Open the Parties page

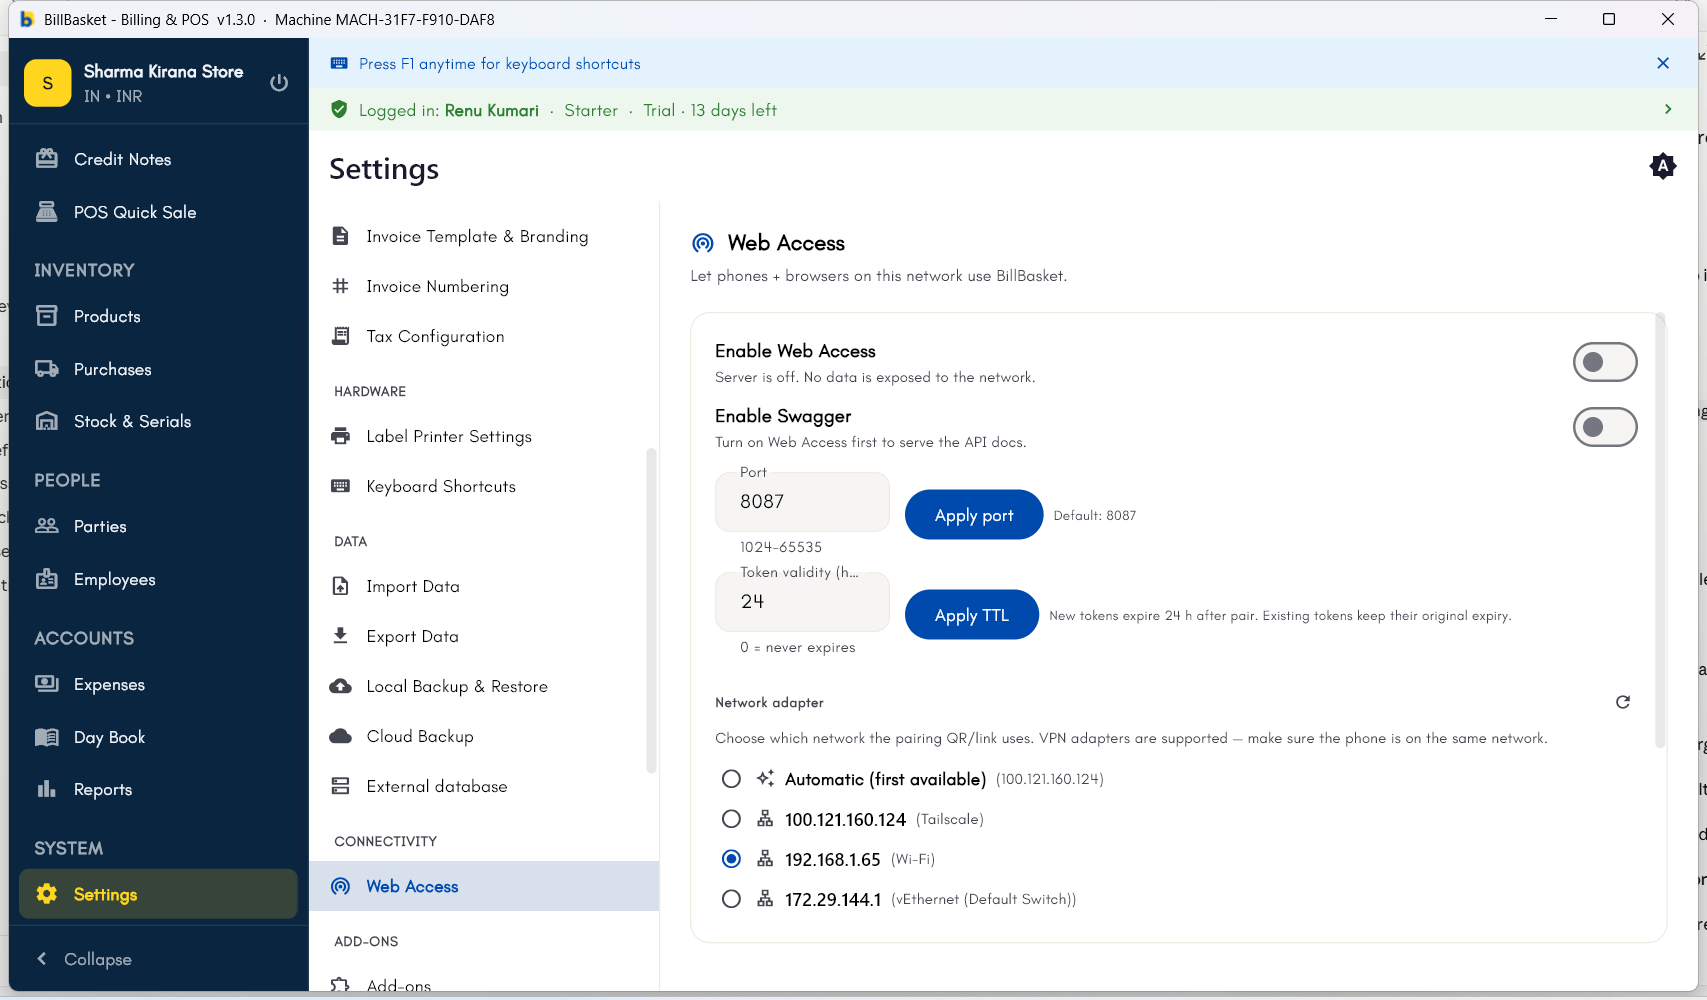[x=158, y=526]
